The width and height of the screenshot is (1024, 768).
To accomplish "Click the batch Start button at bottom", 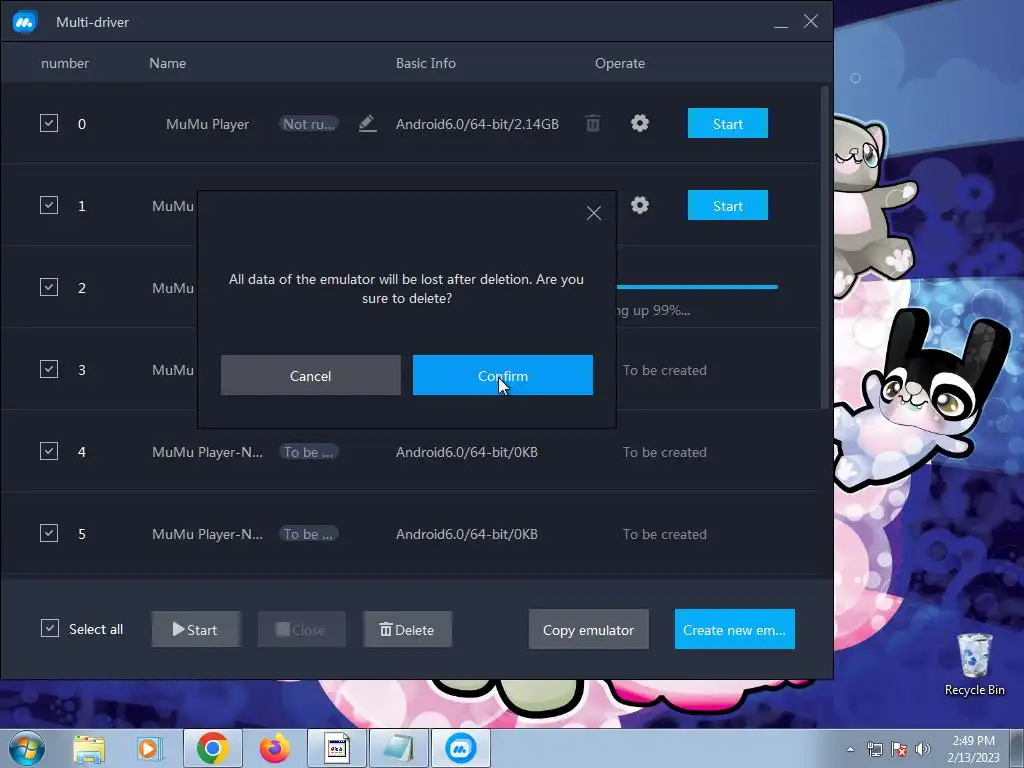I will [196, 630].
